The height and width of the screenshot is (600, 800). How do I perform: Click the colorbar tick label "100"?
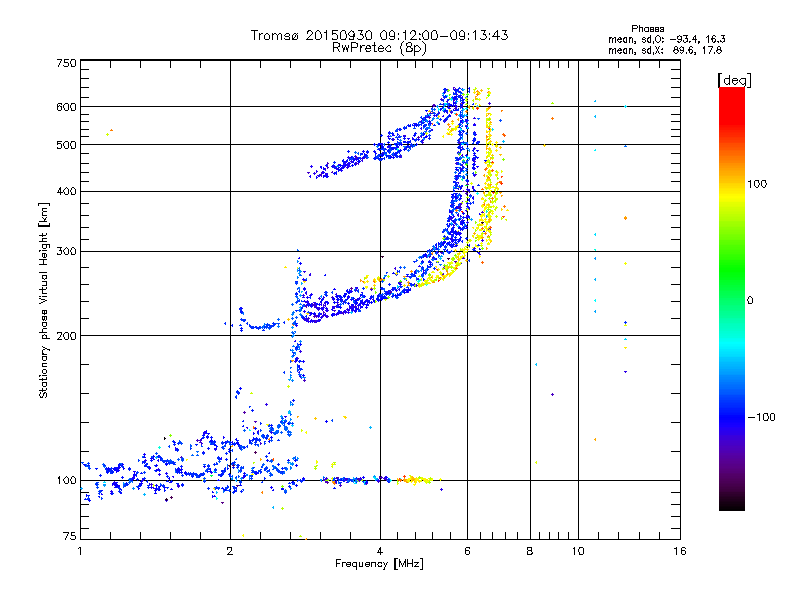(757, 184)
